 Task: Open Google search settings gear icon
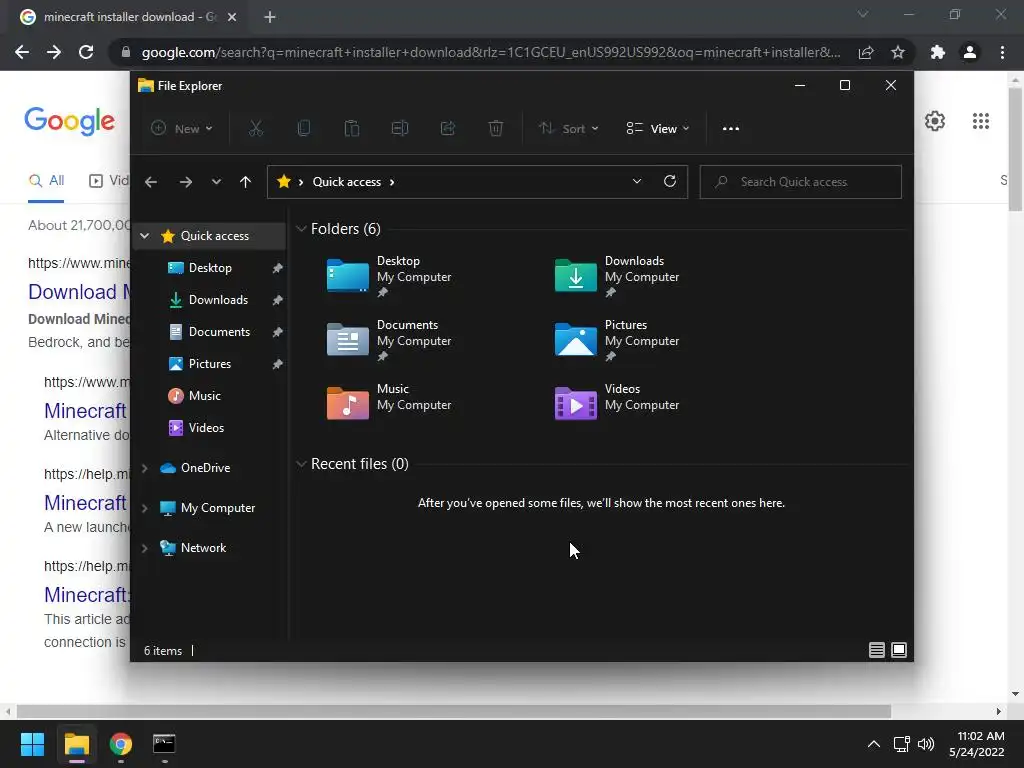[x=935, y=121]
